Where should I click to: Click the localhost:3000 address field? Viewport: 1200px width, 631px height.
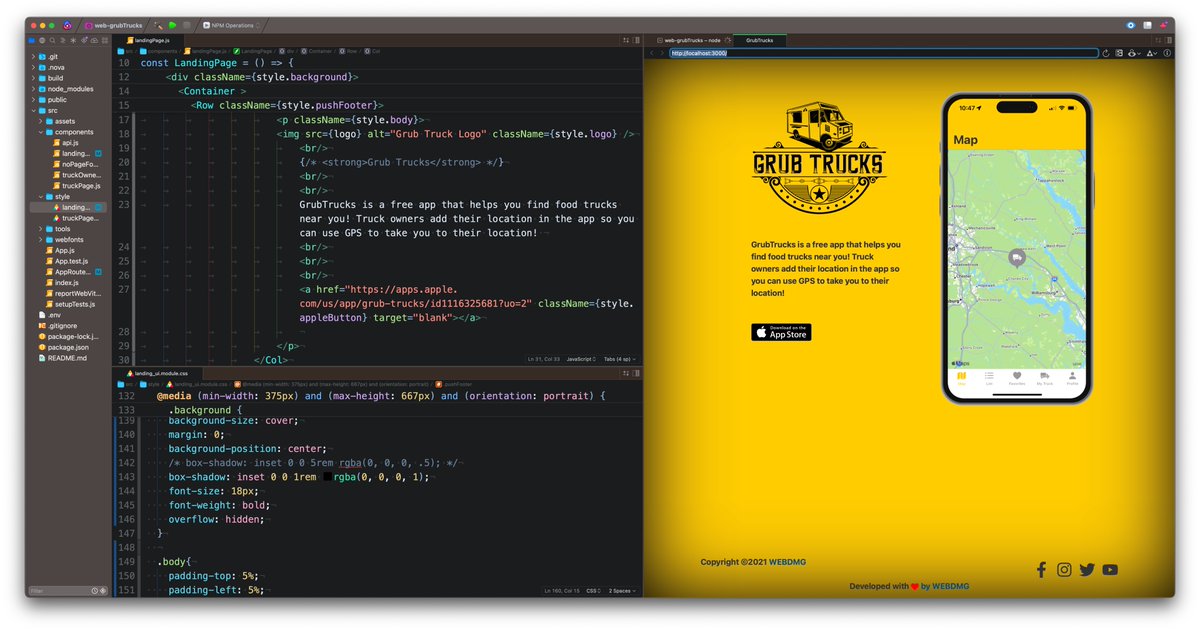(x=883, y=53)
